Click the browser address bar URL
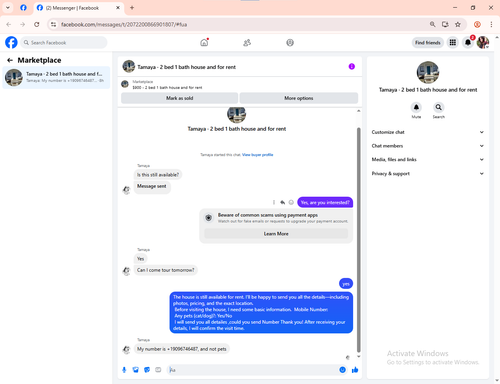Image resolution: width=500 pixels, height=384 pixels. click(124, 25)
